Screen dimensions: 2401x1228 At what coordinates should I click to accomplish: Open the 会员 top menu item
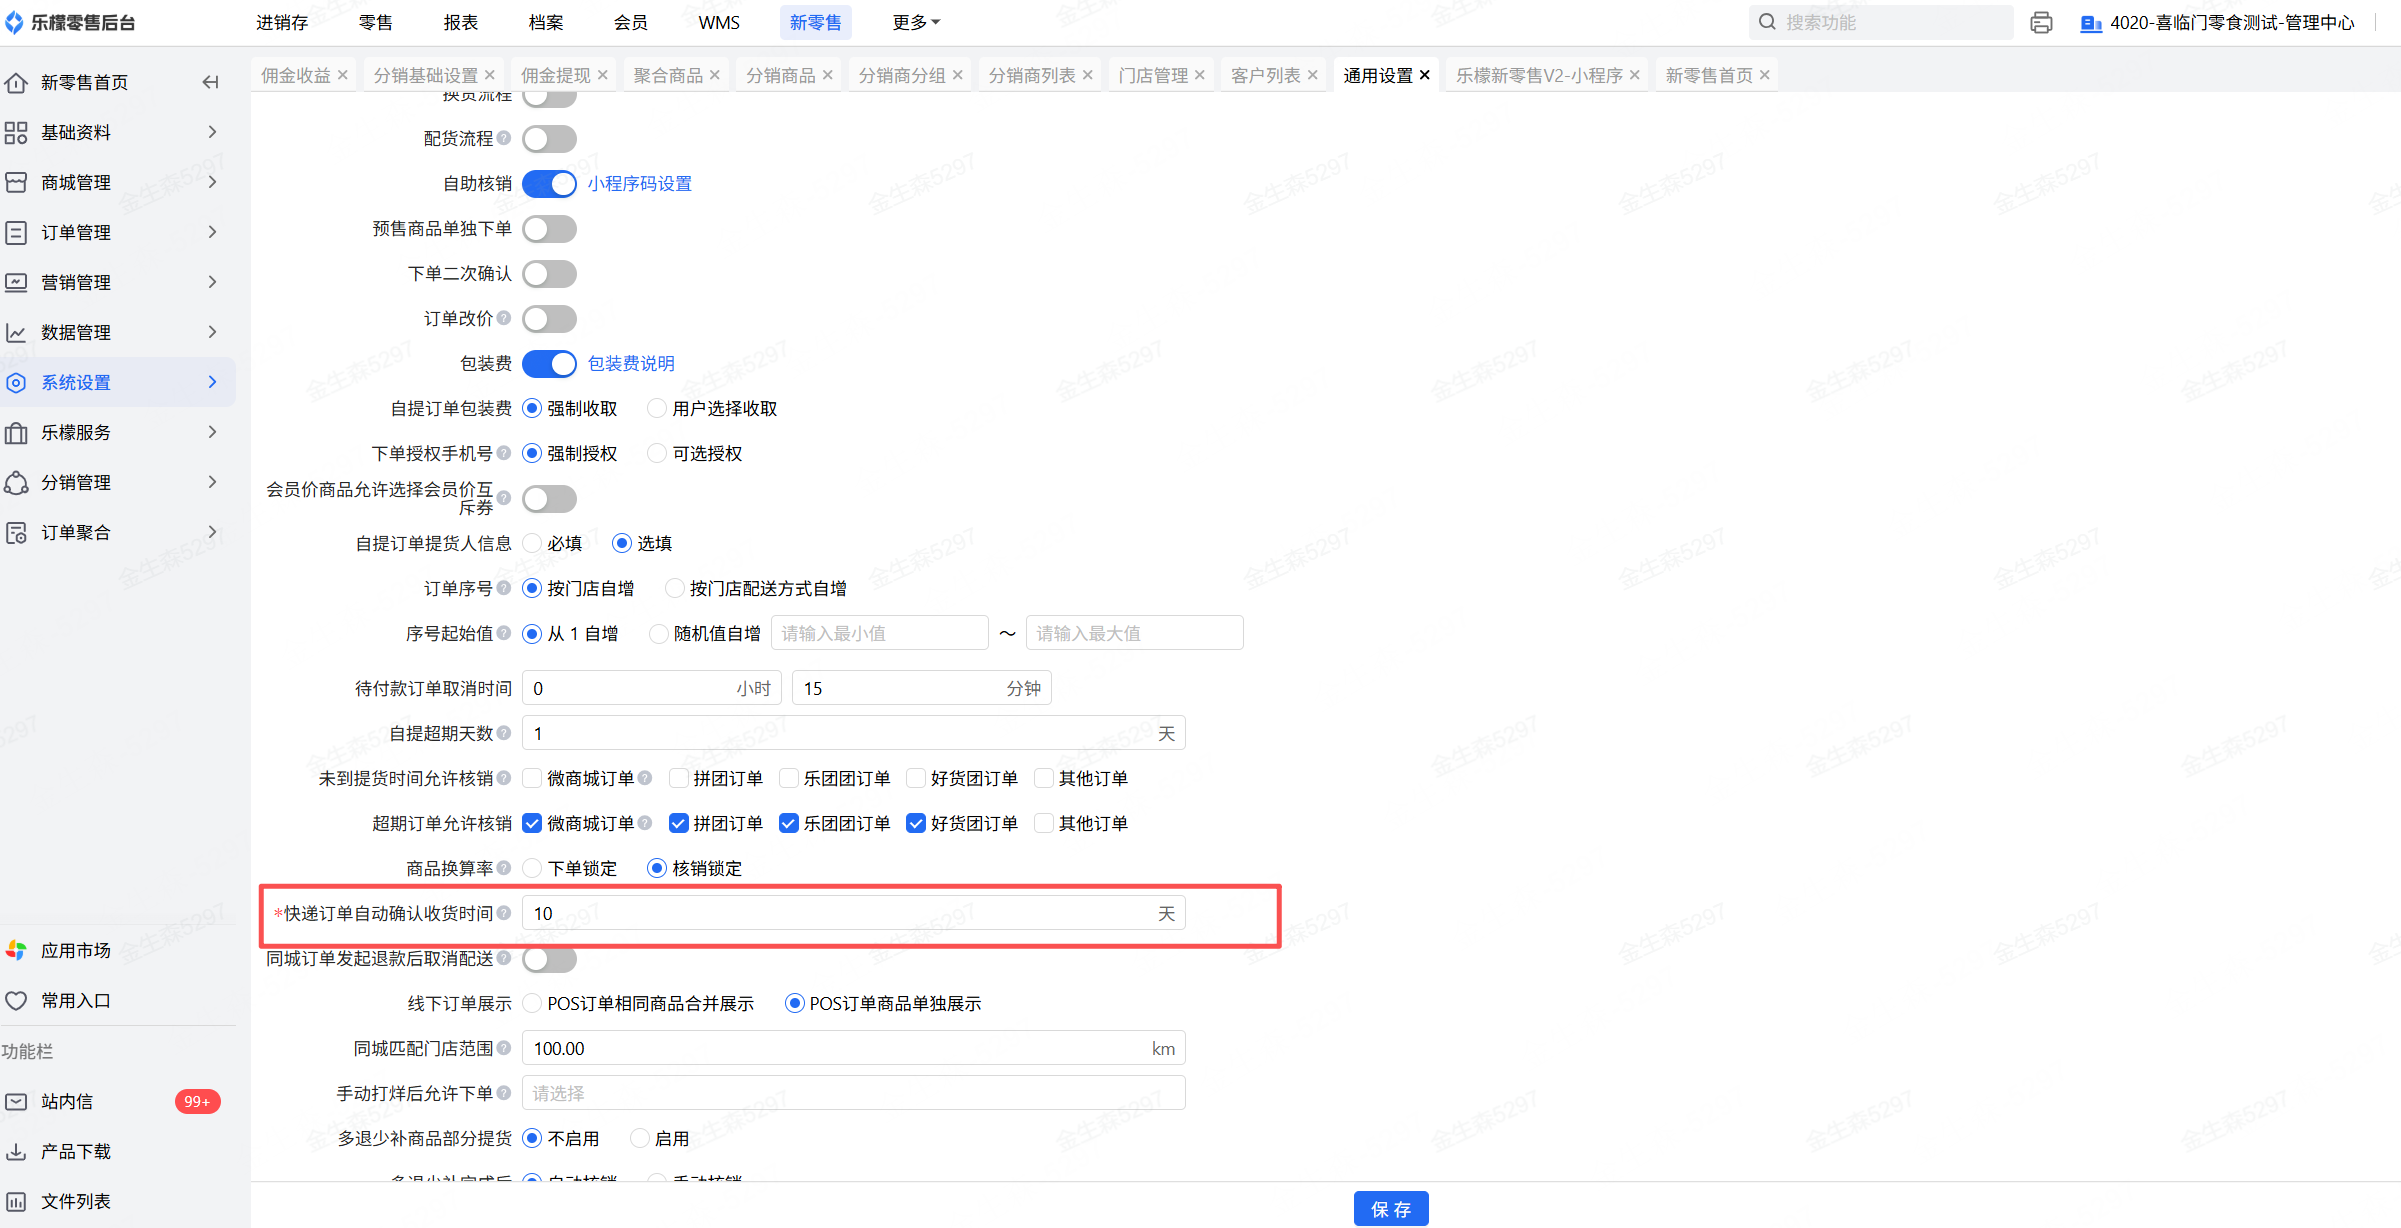630,22
